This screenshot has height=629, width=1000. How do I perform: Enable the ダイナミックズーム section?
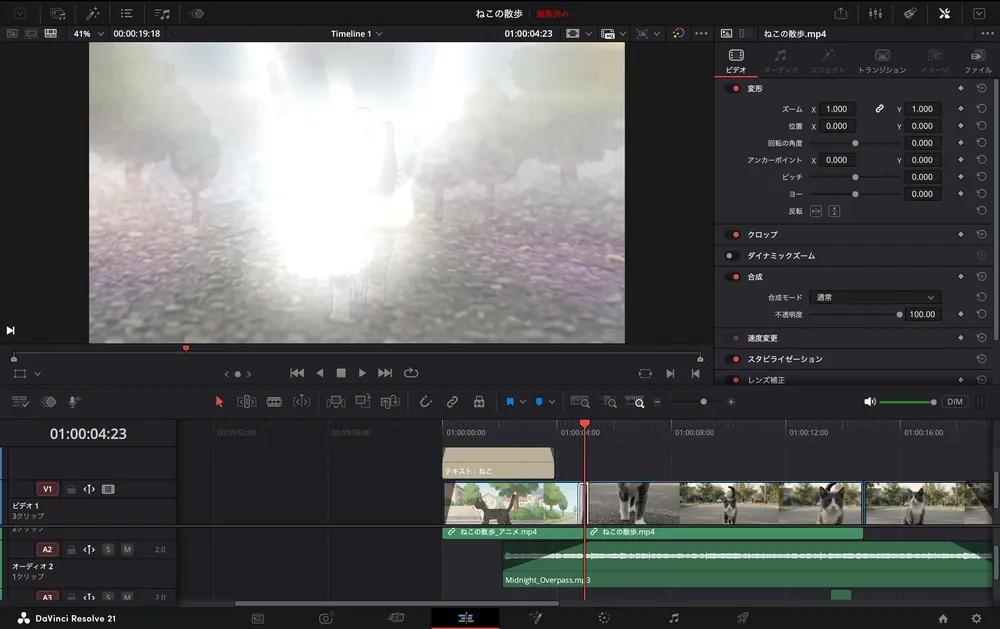[x=730, y=256]
